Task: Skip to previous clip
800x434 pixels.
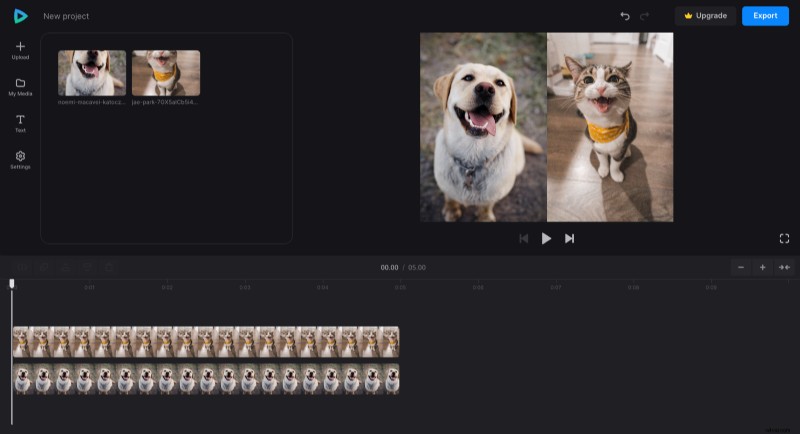Action: (523, 238)
